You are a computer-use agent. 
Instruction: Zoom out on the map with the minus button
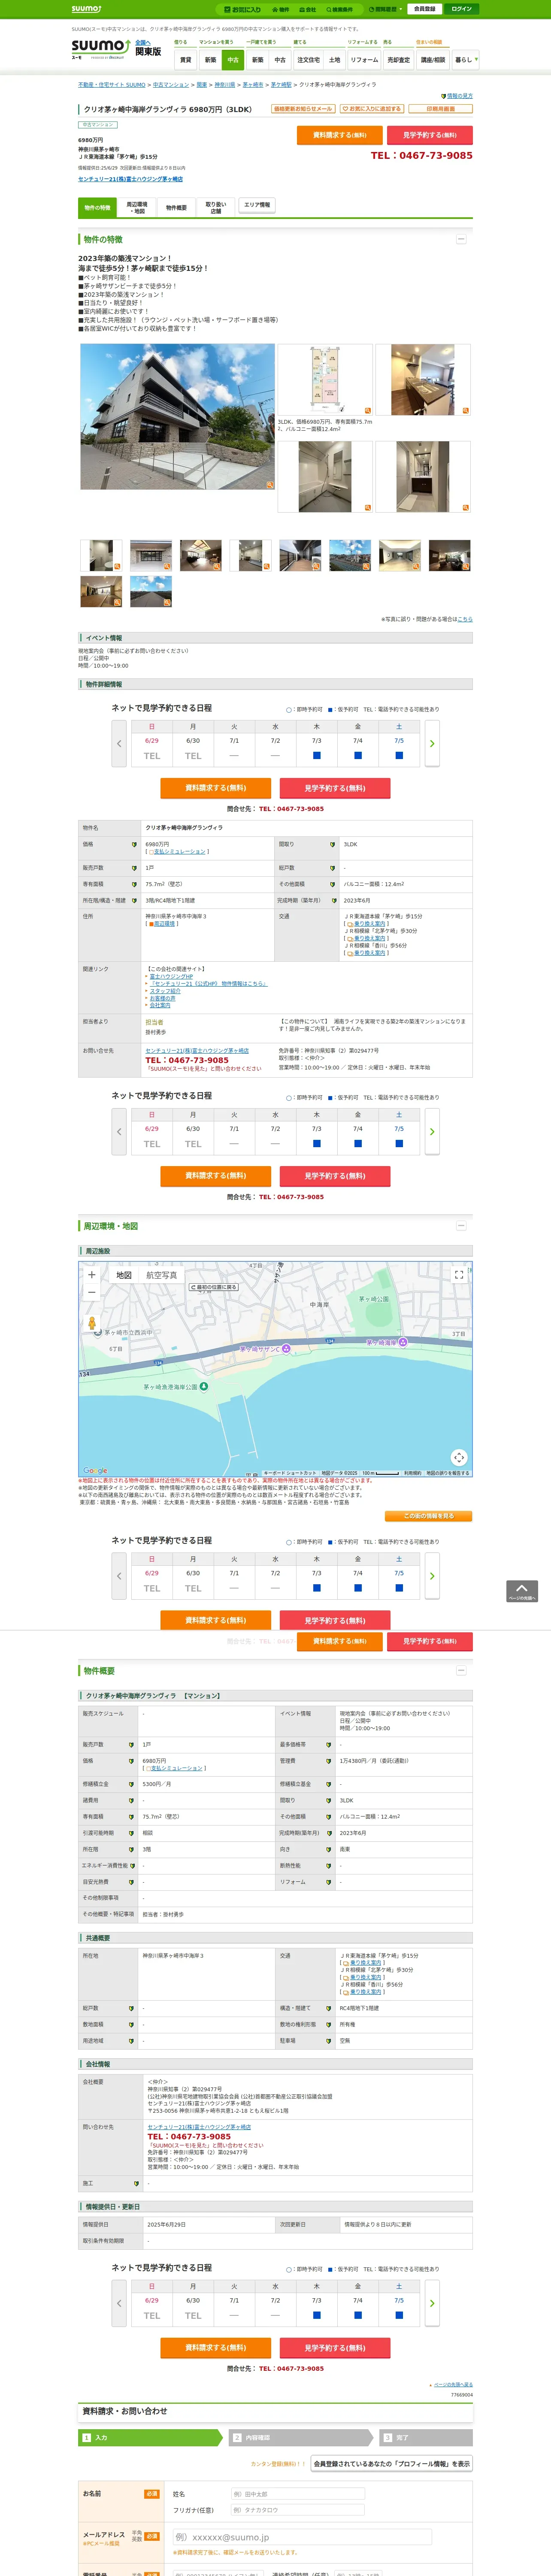pos(92,1292)
